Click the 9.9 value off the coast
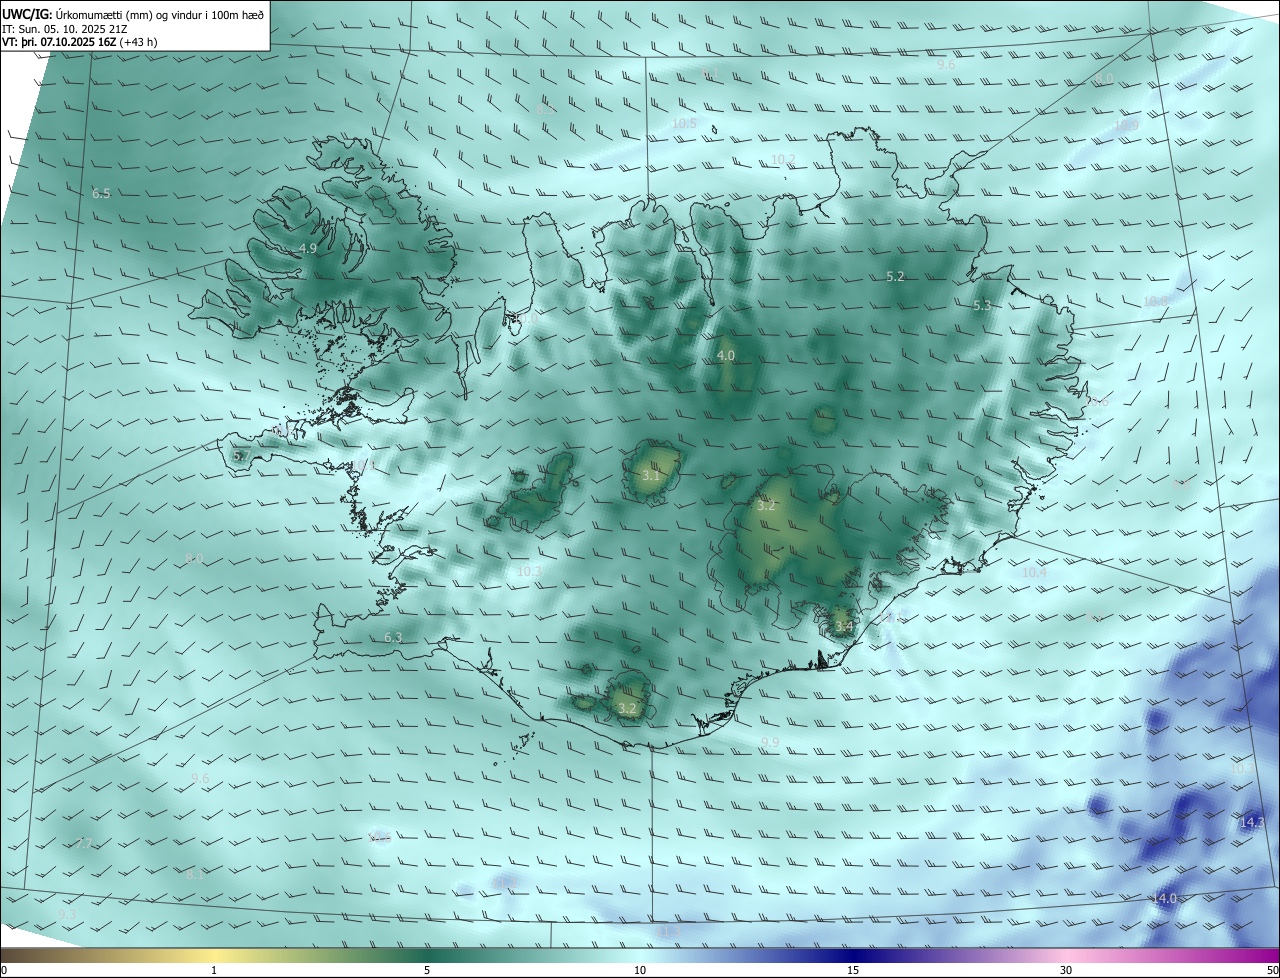Viewport: 1280px width, 978px height. [x=769, y=742]
